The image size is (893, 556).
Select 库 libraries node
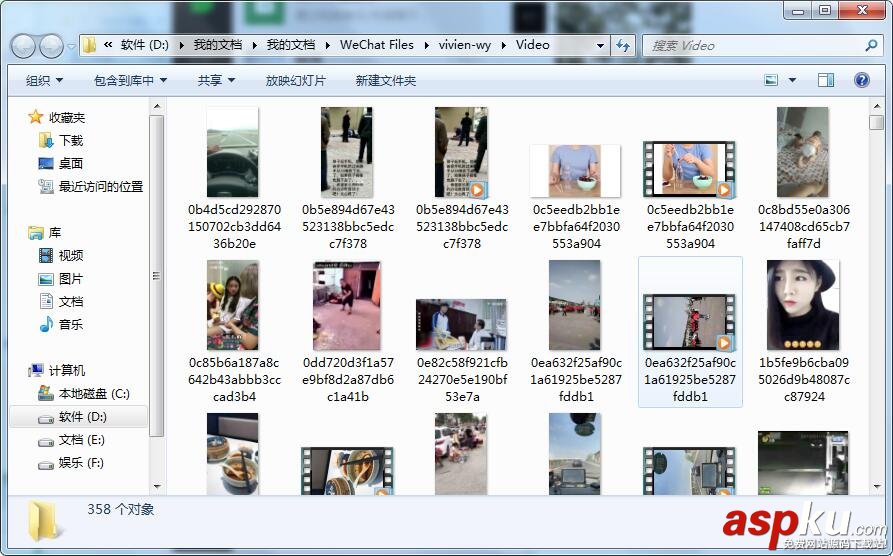pos(44,232)
